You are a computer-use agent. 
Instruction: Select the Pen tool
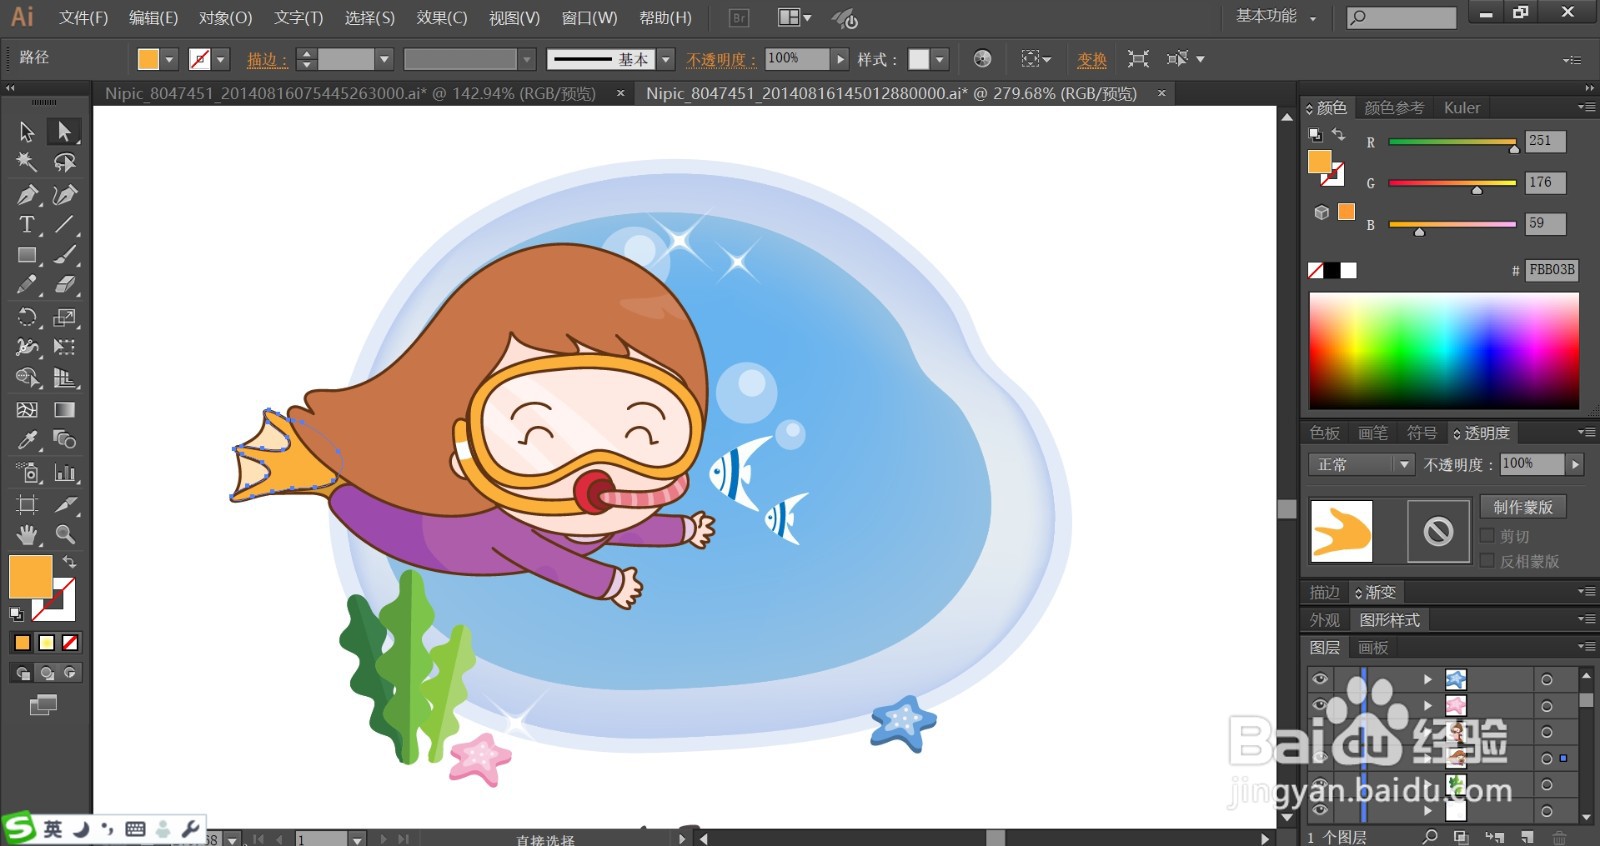tap(27, 194)
